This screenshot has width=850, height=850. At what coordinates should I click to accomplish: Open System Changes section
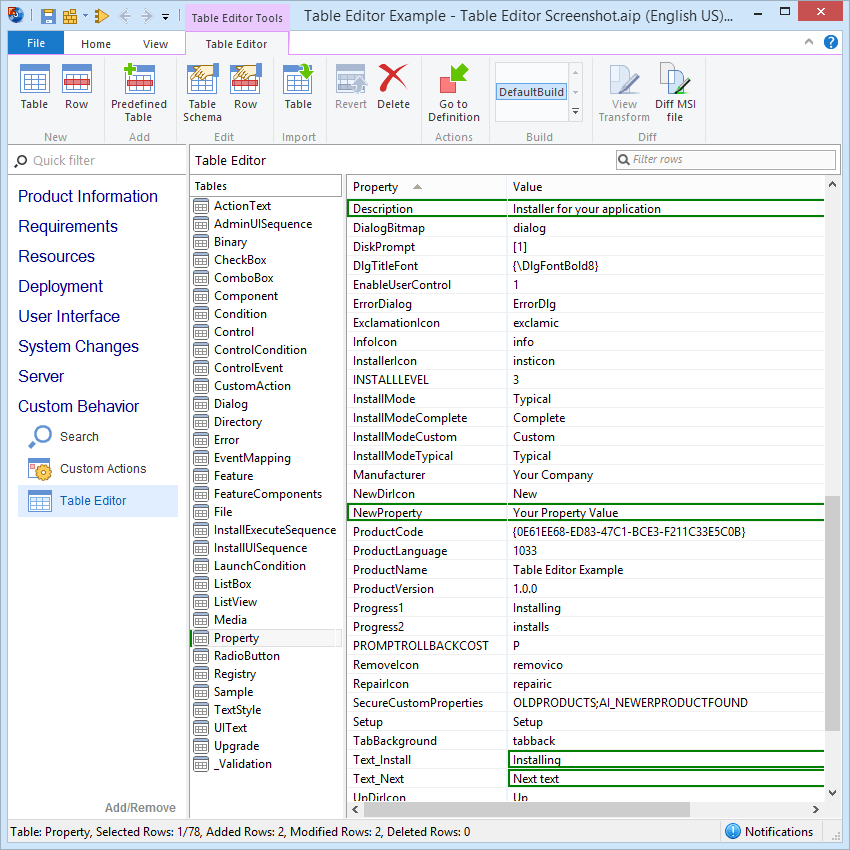point(78,346)
